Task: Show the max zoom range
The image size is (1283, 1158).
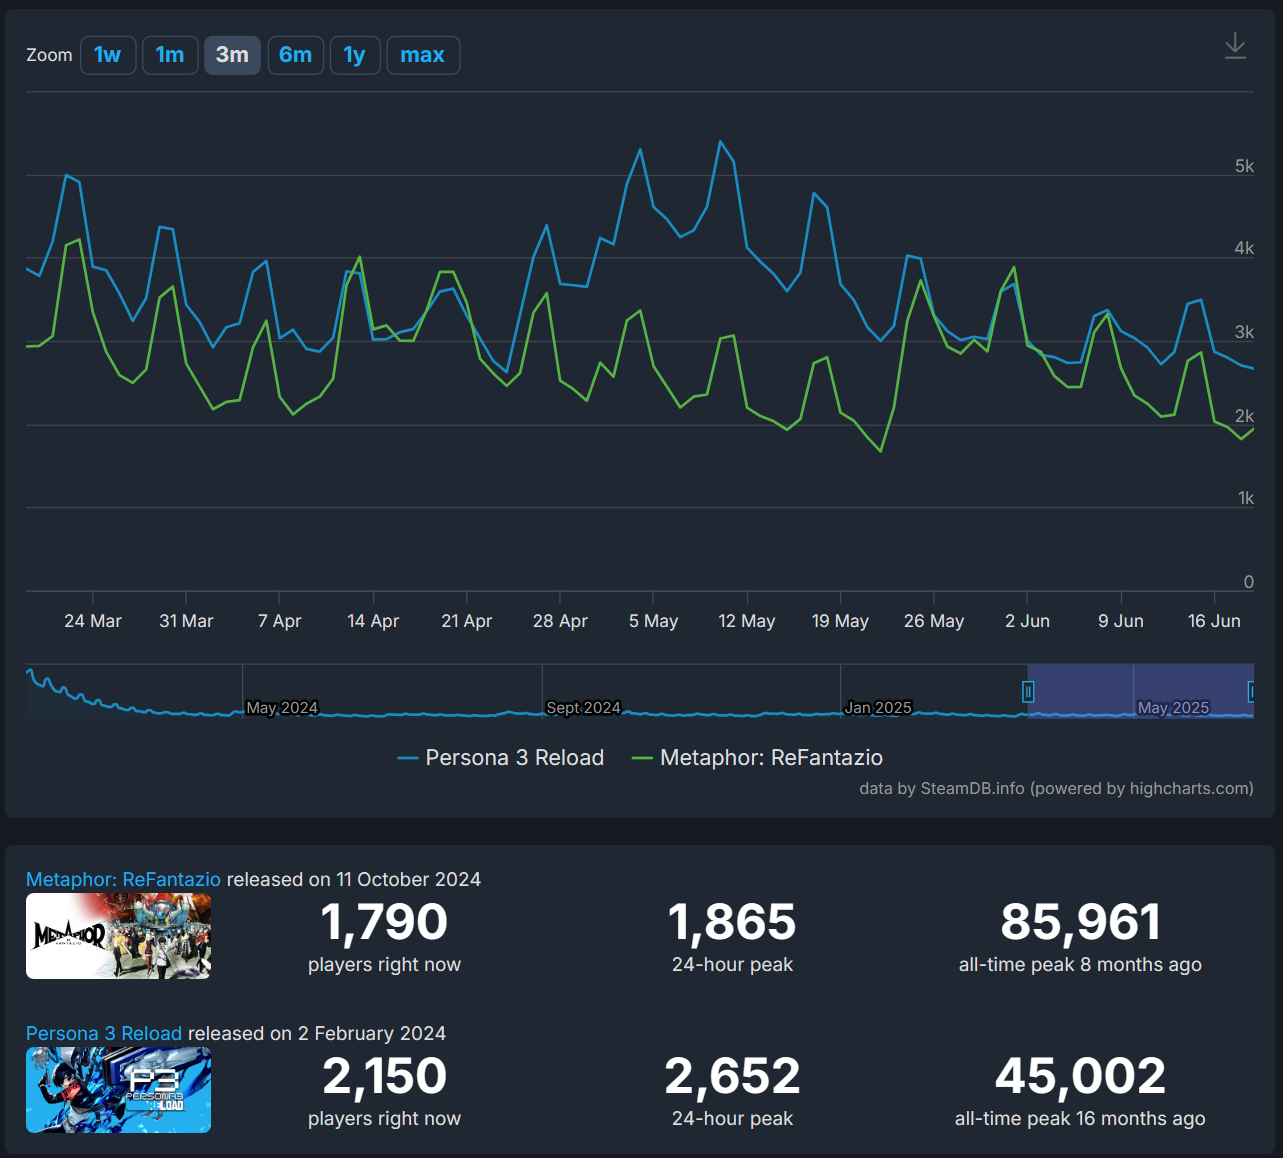Action: click(423, 55)
